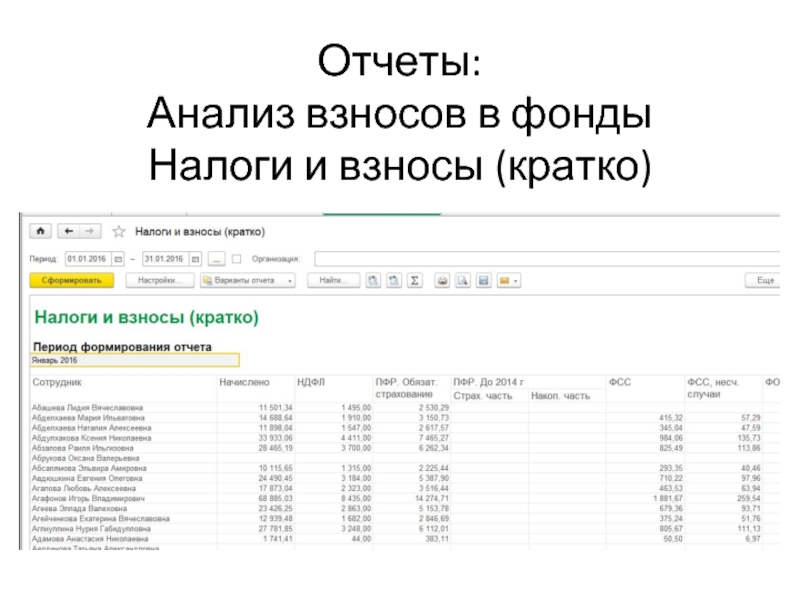Open calendar for period end date
Viewport: 800px width, 600px height.
tap(196, 257)
